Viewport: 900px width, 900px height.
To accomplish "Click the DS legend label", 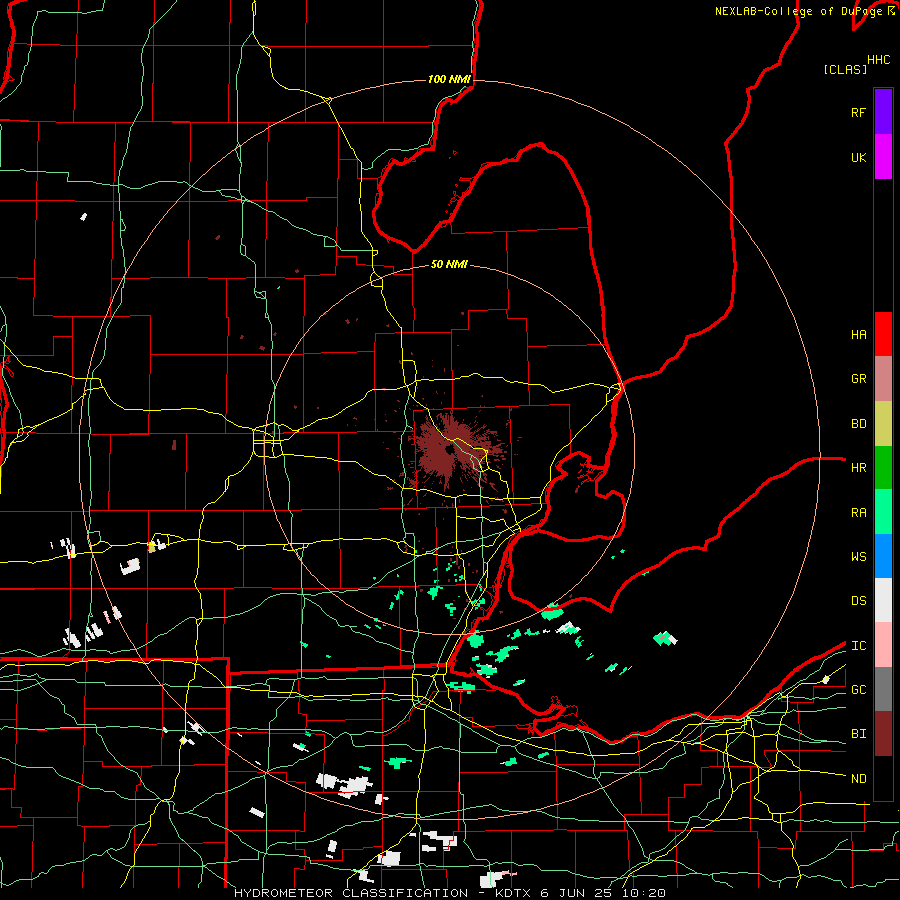I will click(858, 601).
